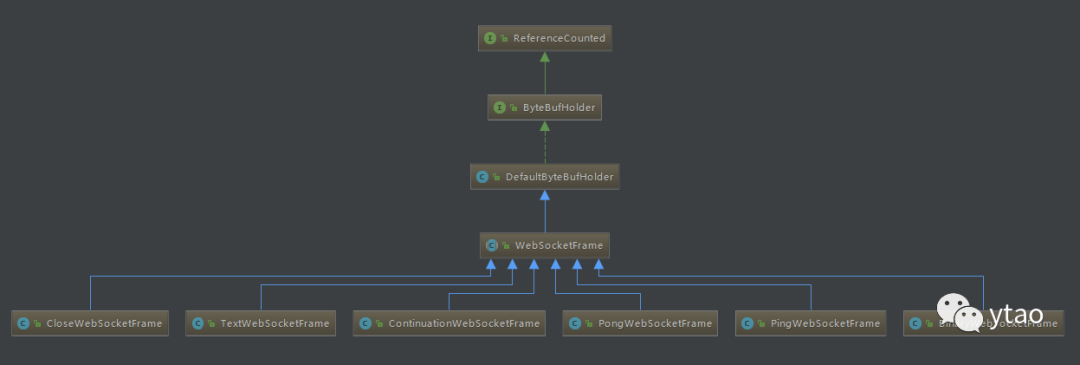Screen dimensions: 1080x365
Task: Click the WebSocketFrame class node
Action: pyautogui.click(x=545, y=245)
